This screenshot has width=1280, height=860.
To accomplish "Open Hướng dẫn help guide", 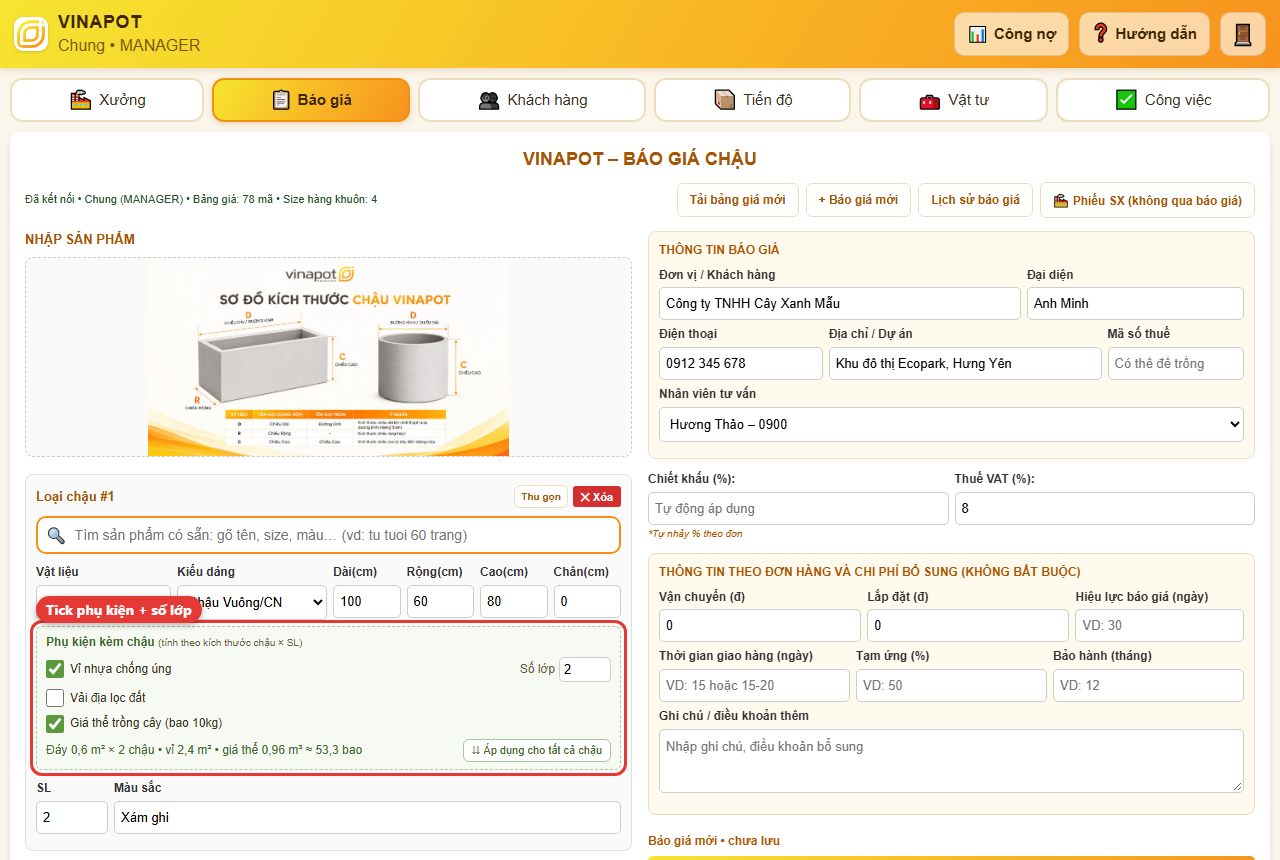I will pos(1144,34).
